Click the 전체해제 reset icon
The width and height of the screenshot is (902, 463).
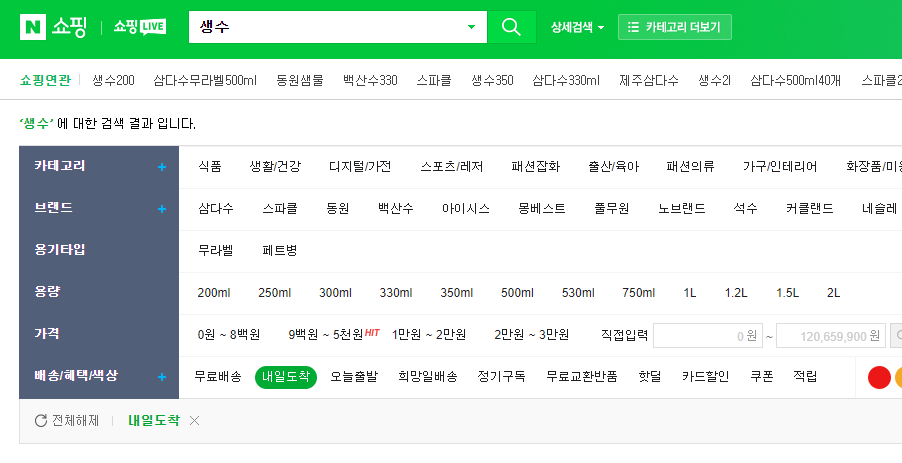click(41, 420)
